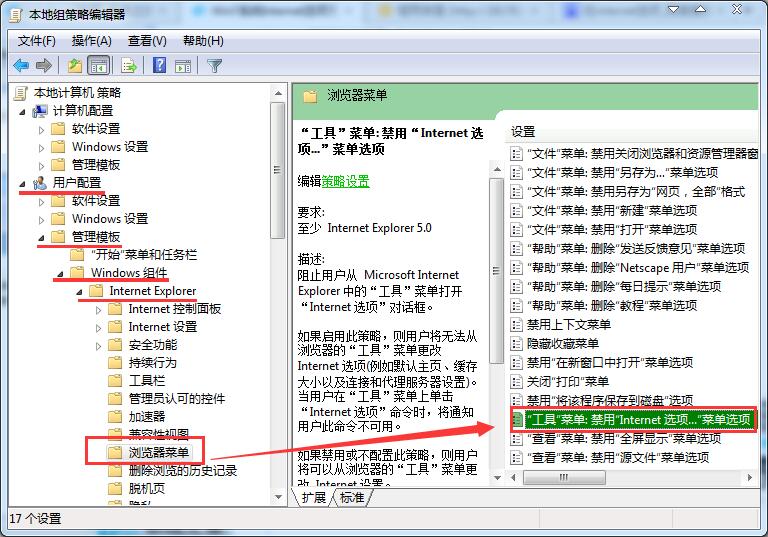Click the tree pane vertical scrollbar thumb
Screen dimensions: 768x537
pos(278,170)
